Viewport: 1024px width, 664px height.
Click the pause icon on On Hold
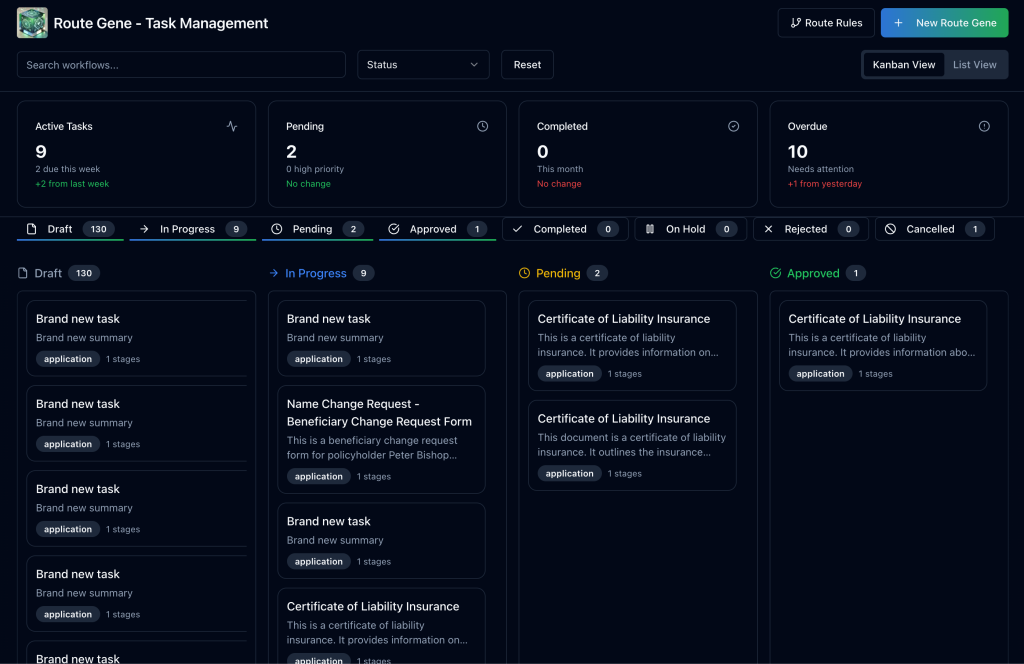coord(650,229)
